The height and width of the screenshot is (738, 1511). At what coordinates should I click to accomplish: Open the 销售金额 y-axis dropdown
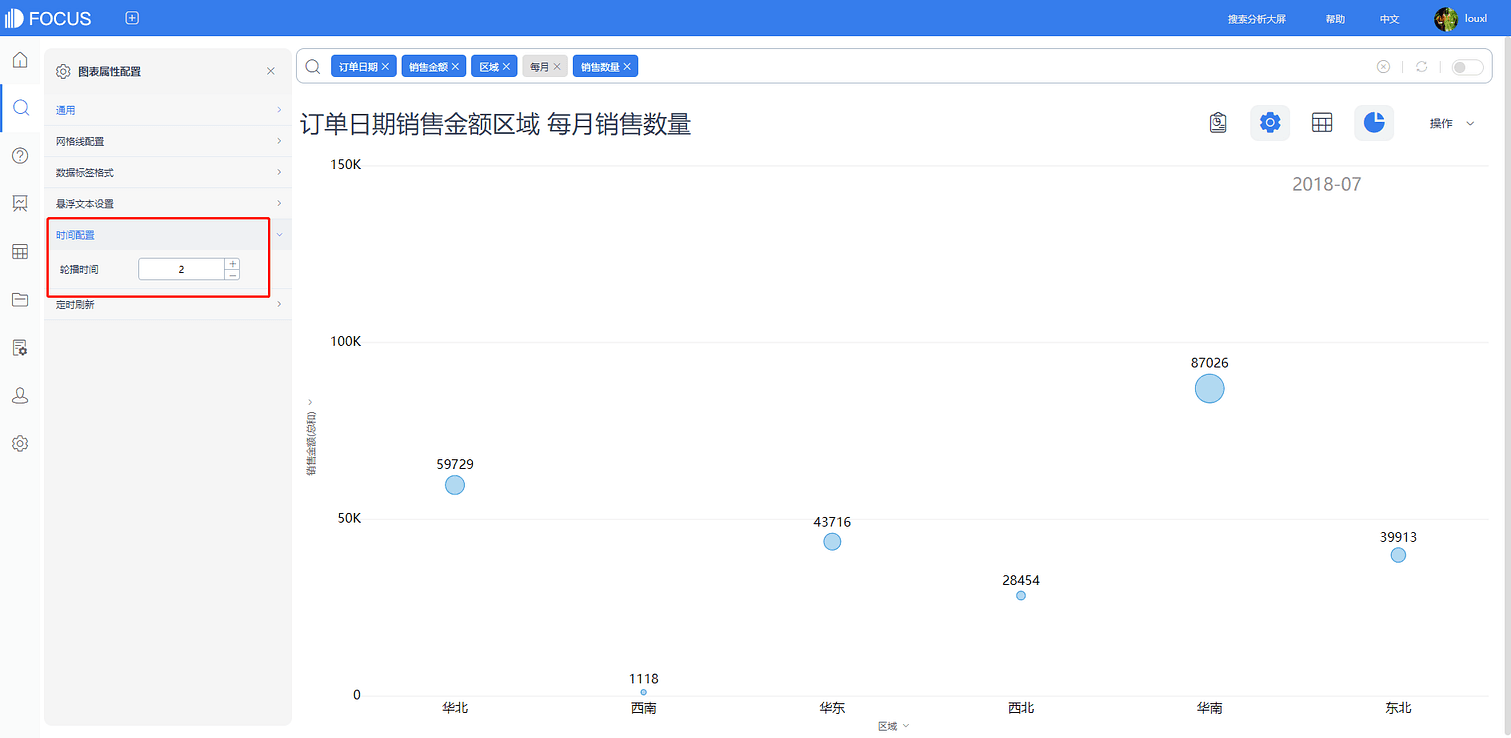pos(311,436)
